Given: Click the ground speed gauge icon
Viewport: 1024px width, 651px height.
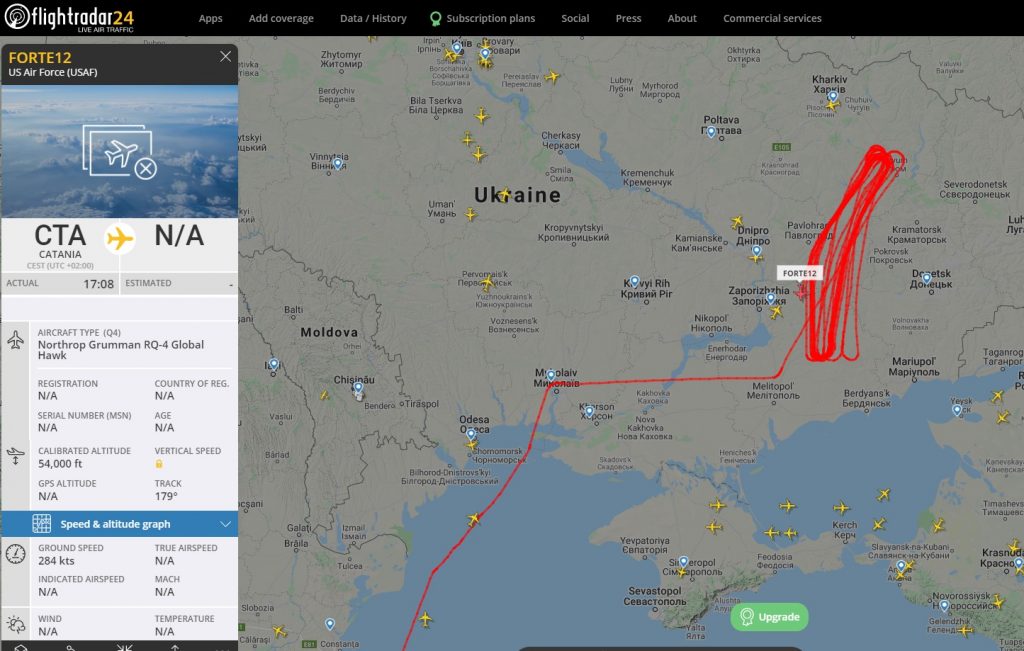Looking at the screenshot, I should pyautogui.click(x=16, y=554).
